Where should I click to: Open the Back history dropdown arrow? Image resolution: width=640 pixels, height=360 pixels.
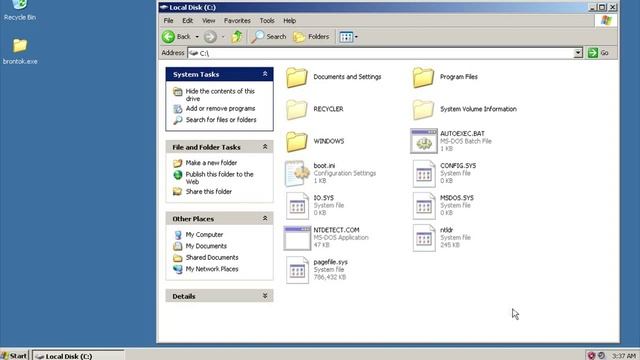(x=197, y=37)
